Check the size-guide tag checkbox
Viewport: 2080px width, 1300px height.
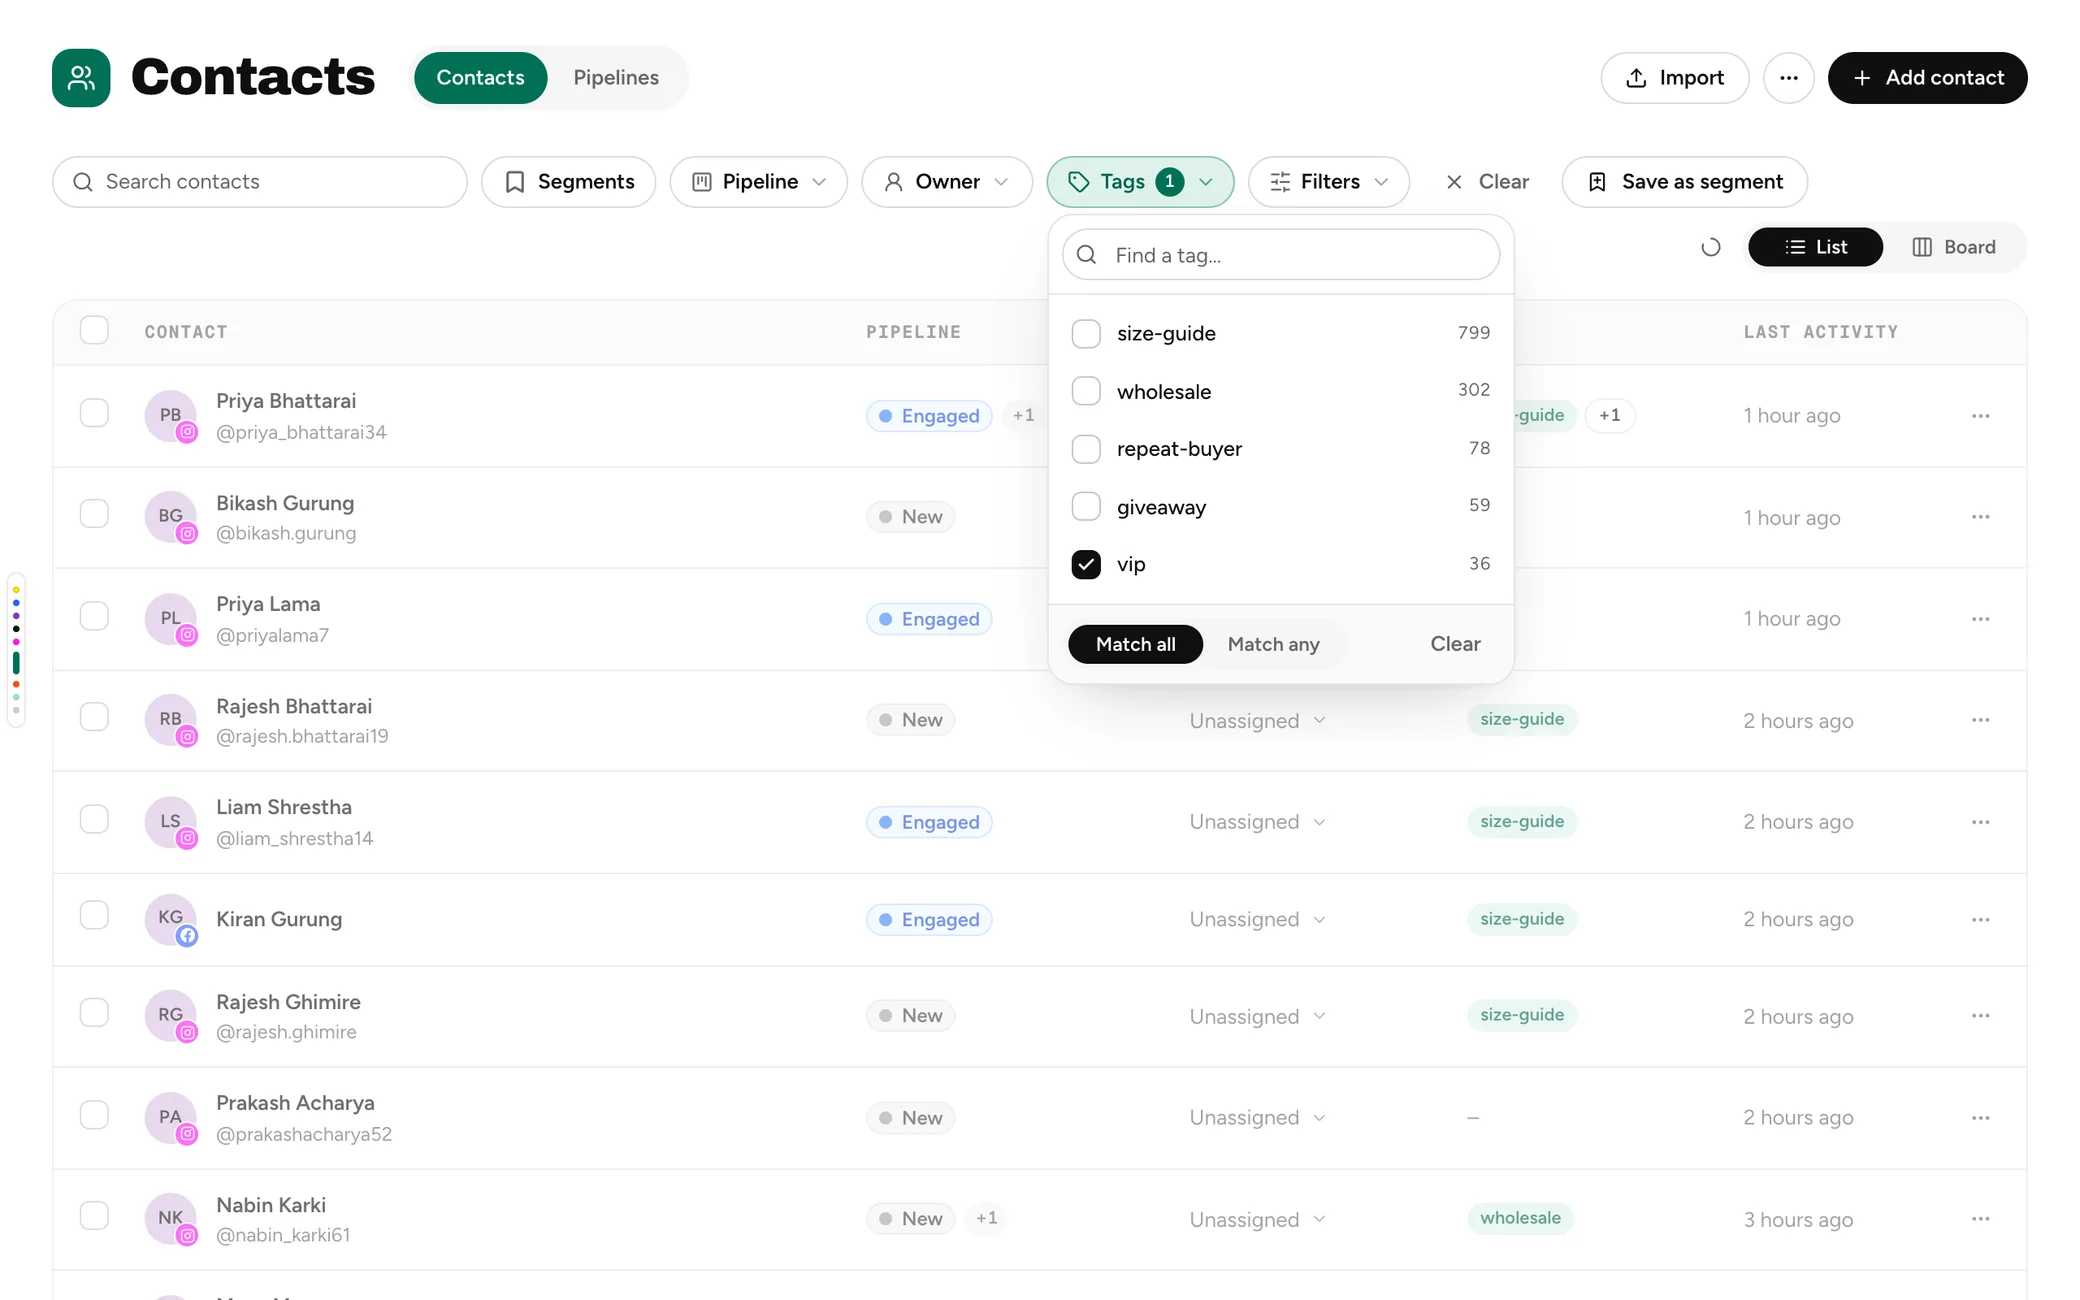coord(1086,333)
